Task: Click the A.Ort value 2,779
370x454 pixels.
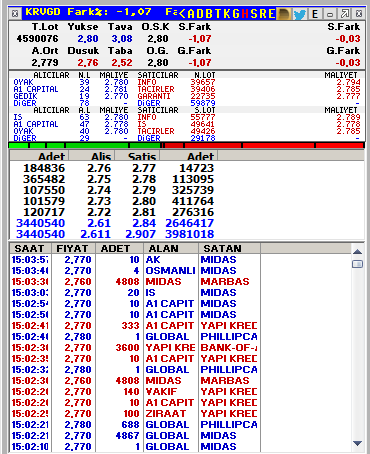Action: (x=45, y=63)
